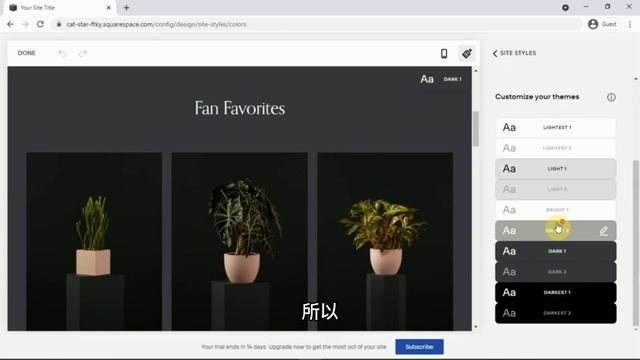Click the preview scroll down arrow
The width and height of the screenshot is (640, 360).
(x=476, y=327)
